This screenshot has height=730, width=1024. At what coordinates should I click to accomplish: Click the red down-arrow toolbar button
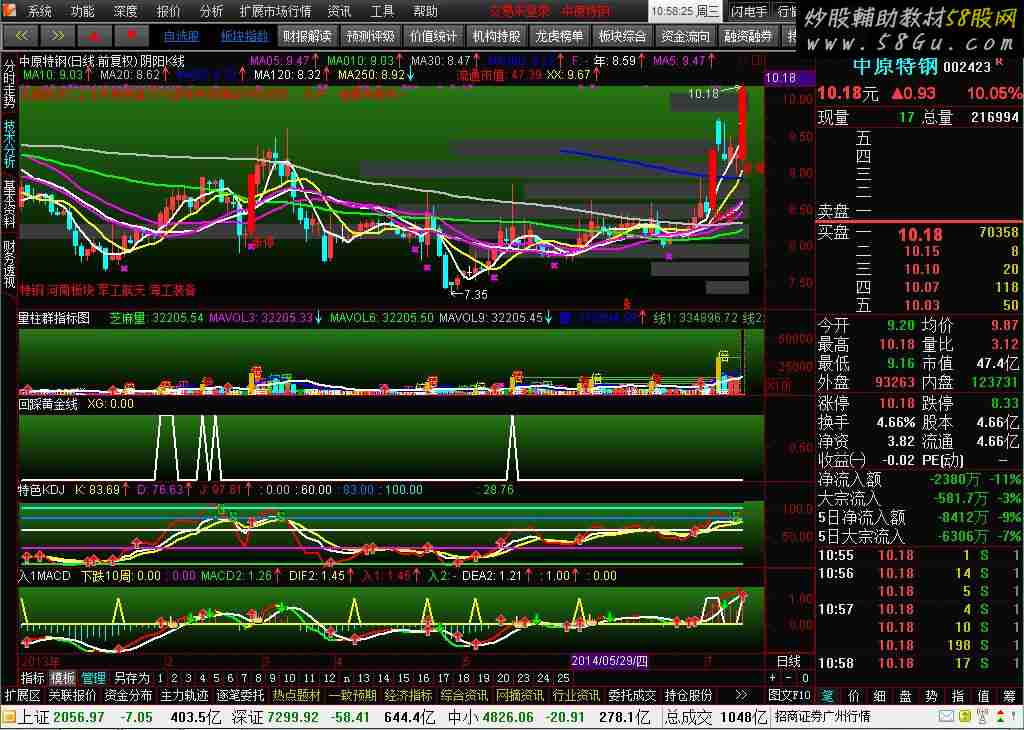point(131,36)
